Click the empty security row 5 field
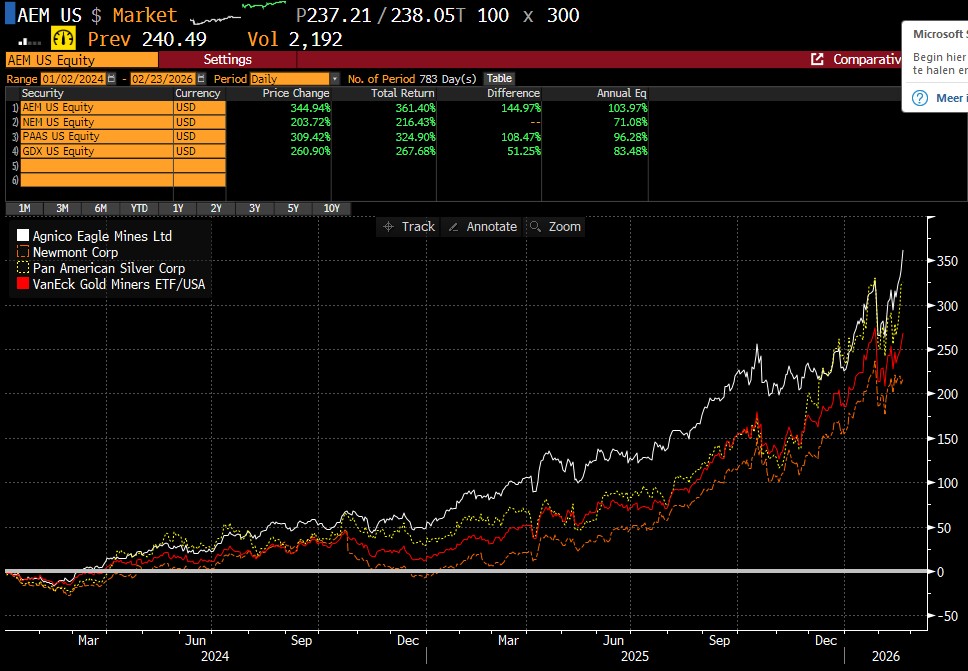 click(x=96, y=166)
